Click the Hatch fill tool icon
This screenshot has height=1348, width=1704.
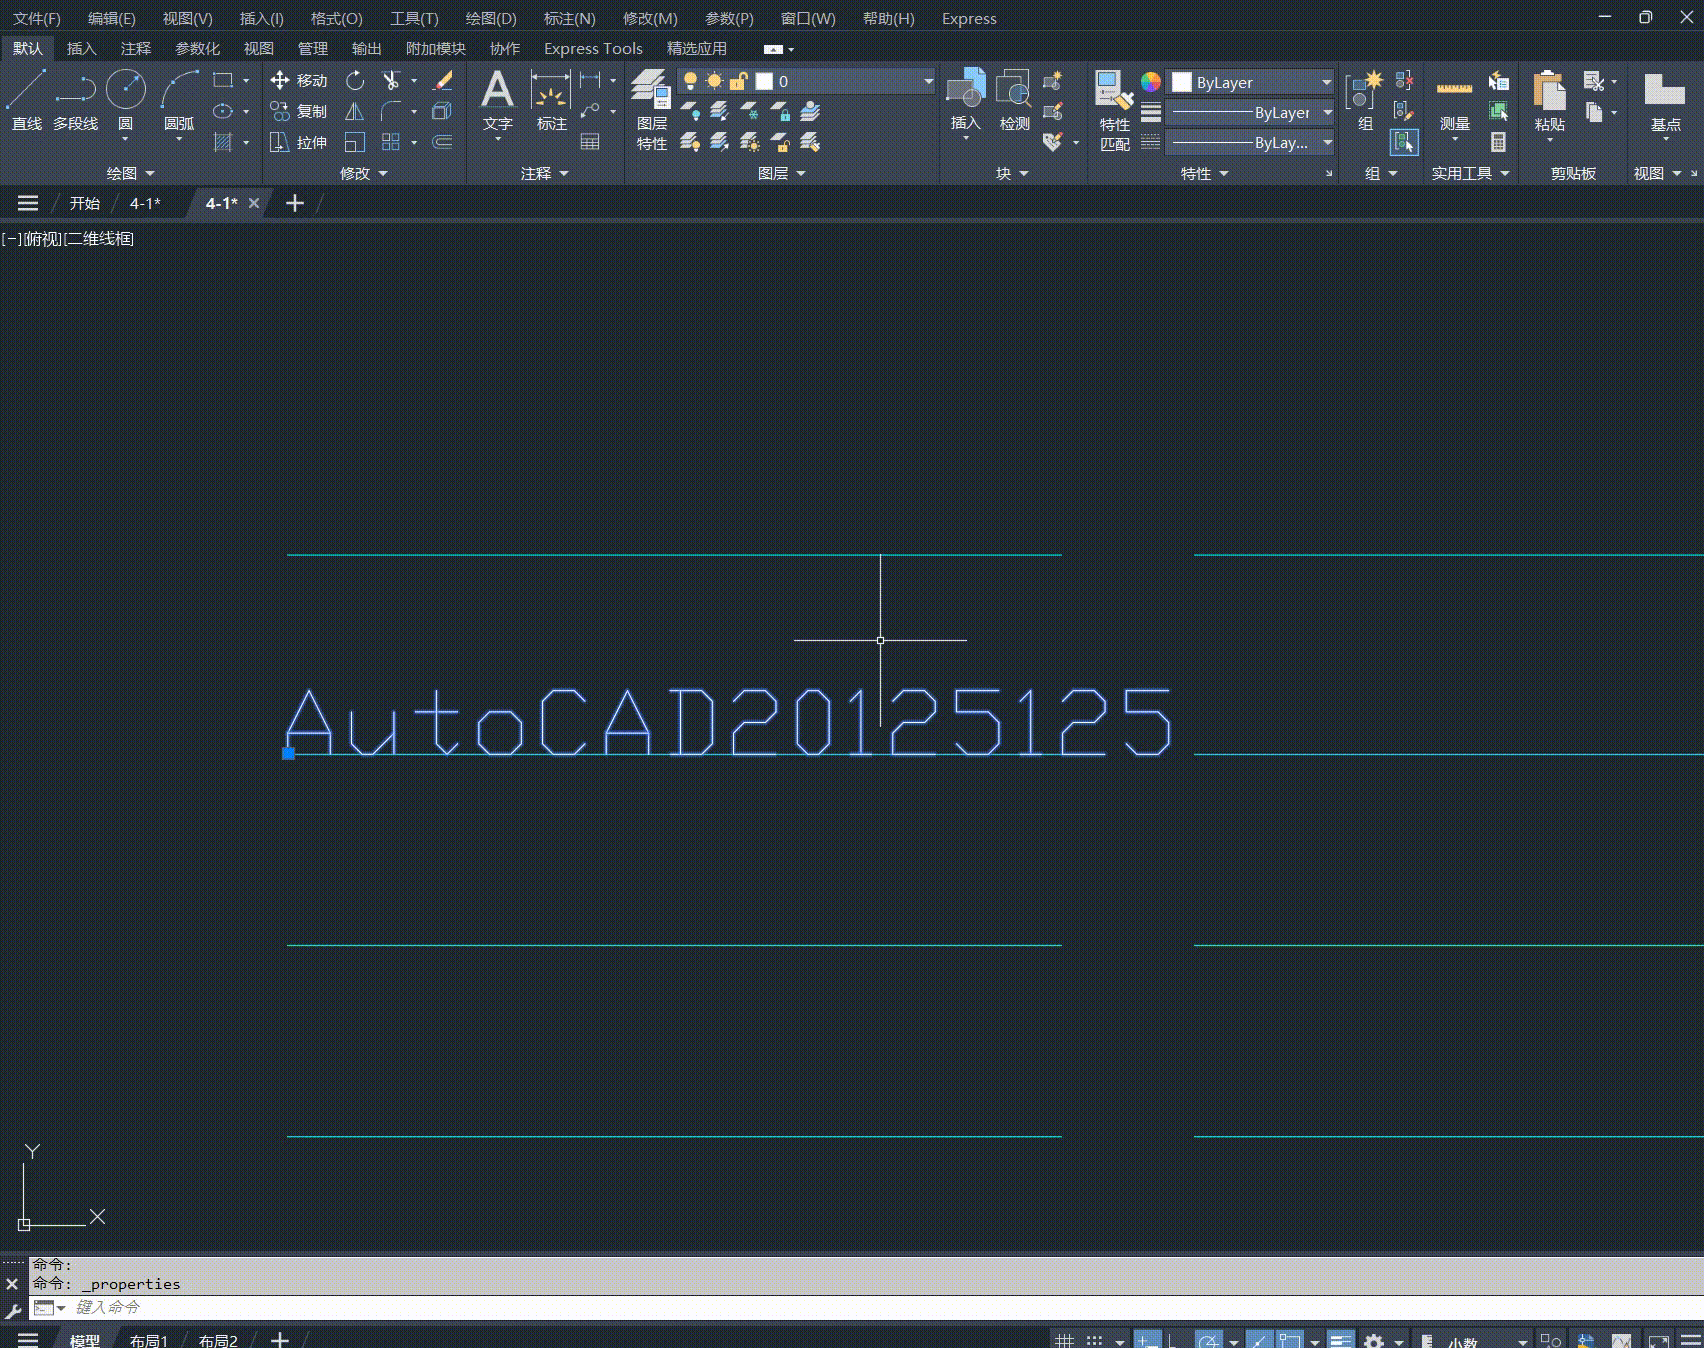click(223, 142)
